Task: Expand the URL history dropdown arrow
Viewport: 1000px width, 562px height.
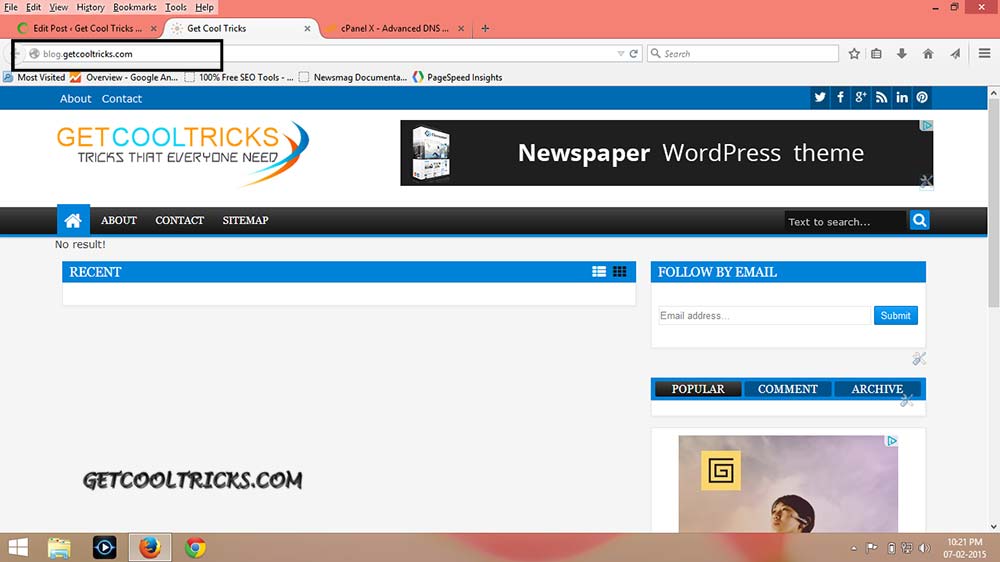Action: (x=621, y=54)
